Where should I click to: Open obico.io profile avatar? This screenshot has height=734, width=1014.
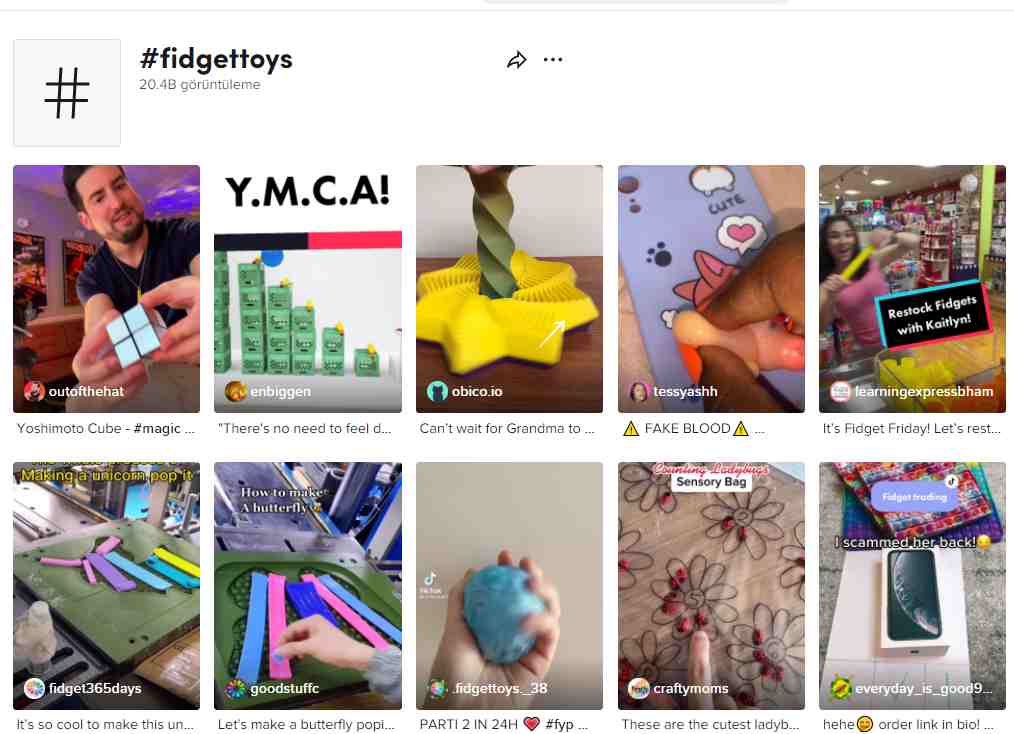point(437,391)
